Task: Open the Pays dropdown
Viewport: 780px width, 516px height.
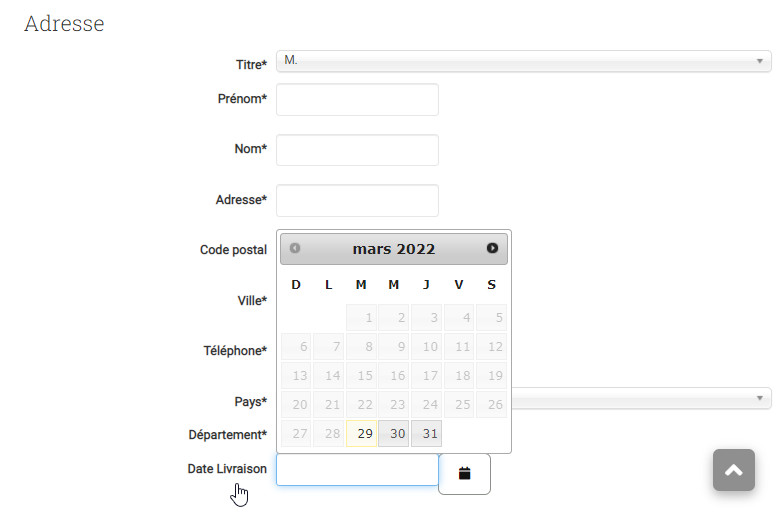Action: click(x=641, y=398)
